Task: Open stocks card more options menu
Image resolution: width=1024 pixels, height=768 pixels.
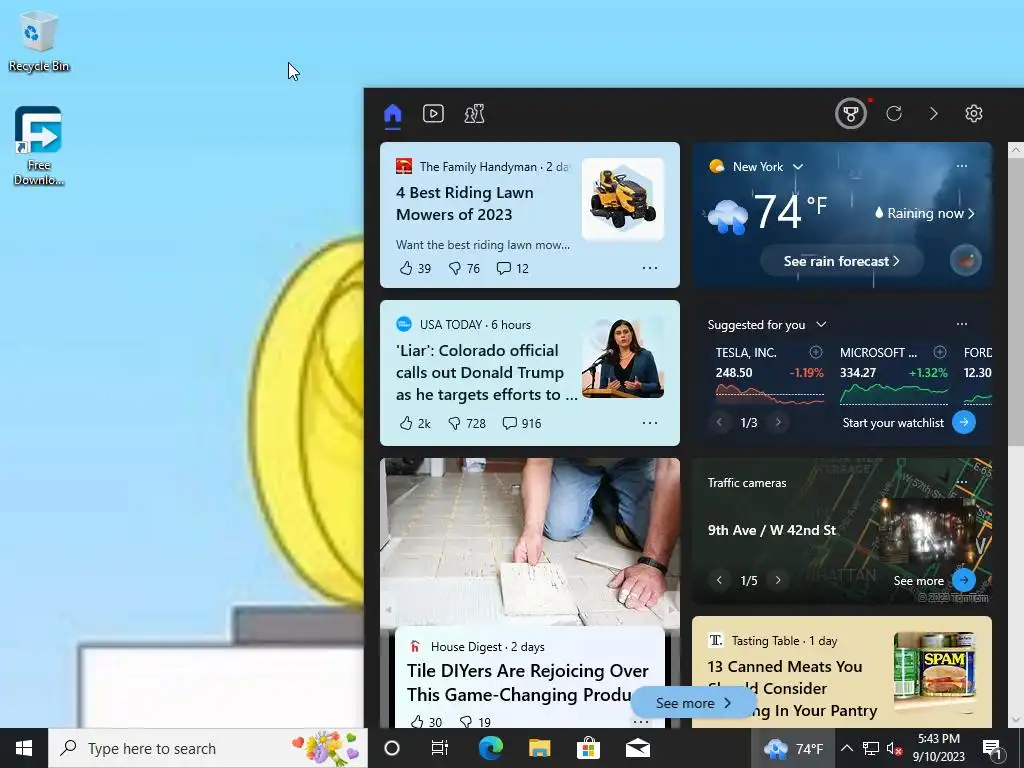Action: click(962, 324)
